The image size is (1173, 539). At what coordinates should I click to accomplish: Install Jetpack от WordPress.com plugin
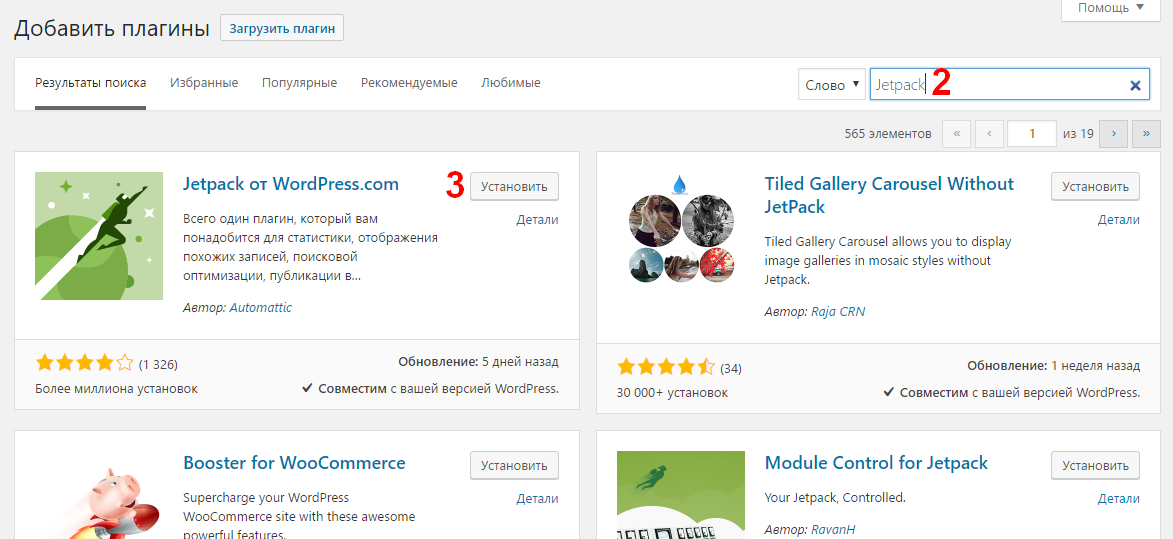tap(514, 186)
